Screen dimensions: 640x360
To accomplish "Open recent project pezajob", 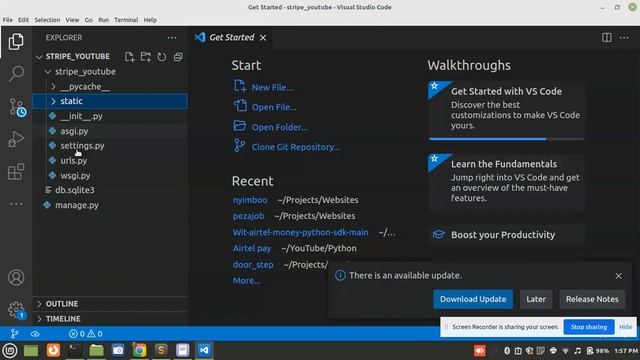I will pyautogui.click(x=248, y=216).
